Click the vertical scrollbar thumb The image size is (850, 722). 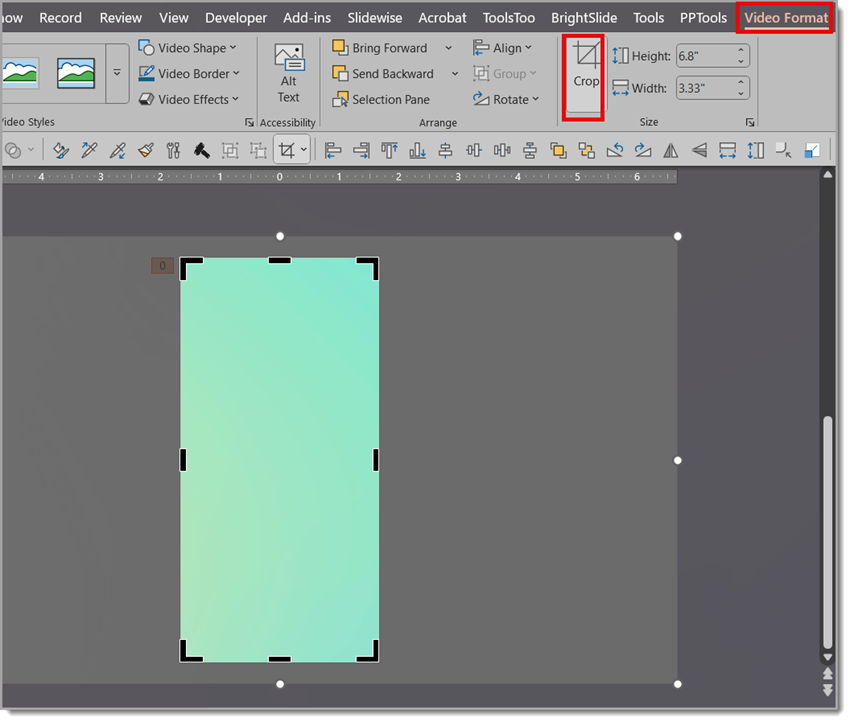827,532
